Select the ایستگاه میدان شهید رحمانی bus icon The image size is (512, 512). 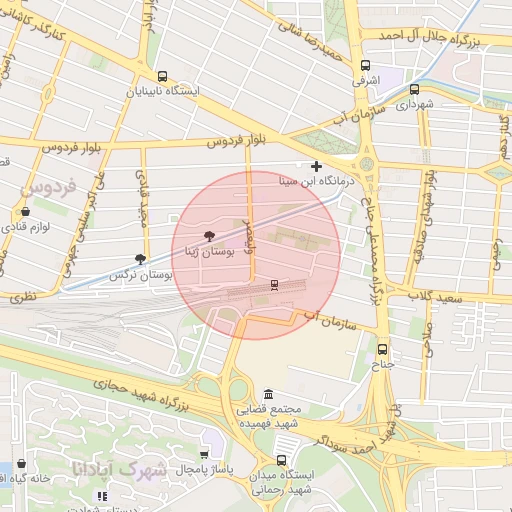point(281,460)
